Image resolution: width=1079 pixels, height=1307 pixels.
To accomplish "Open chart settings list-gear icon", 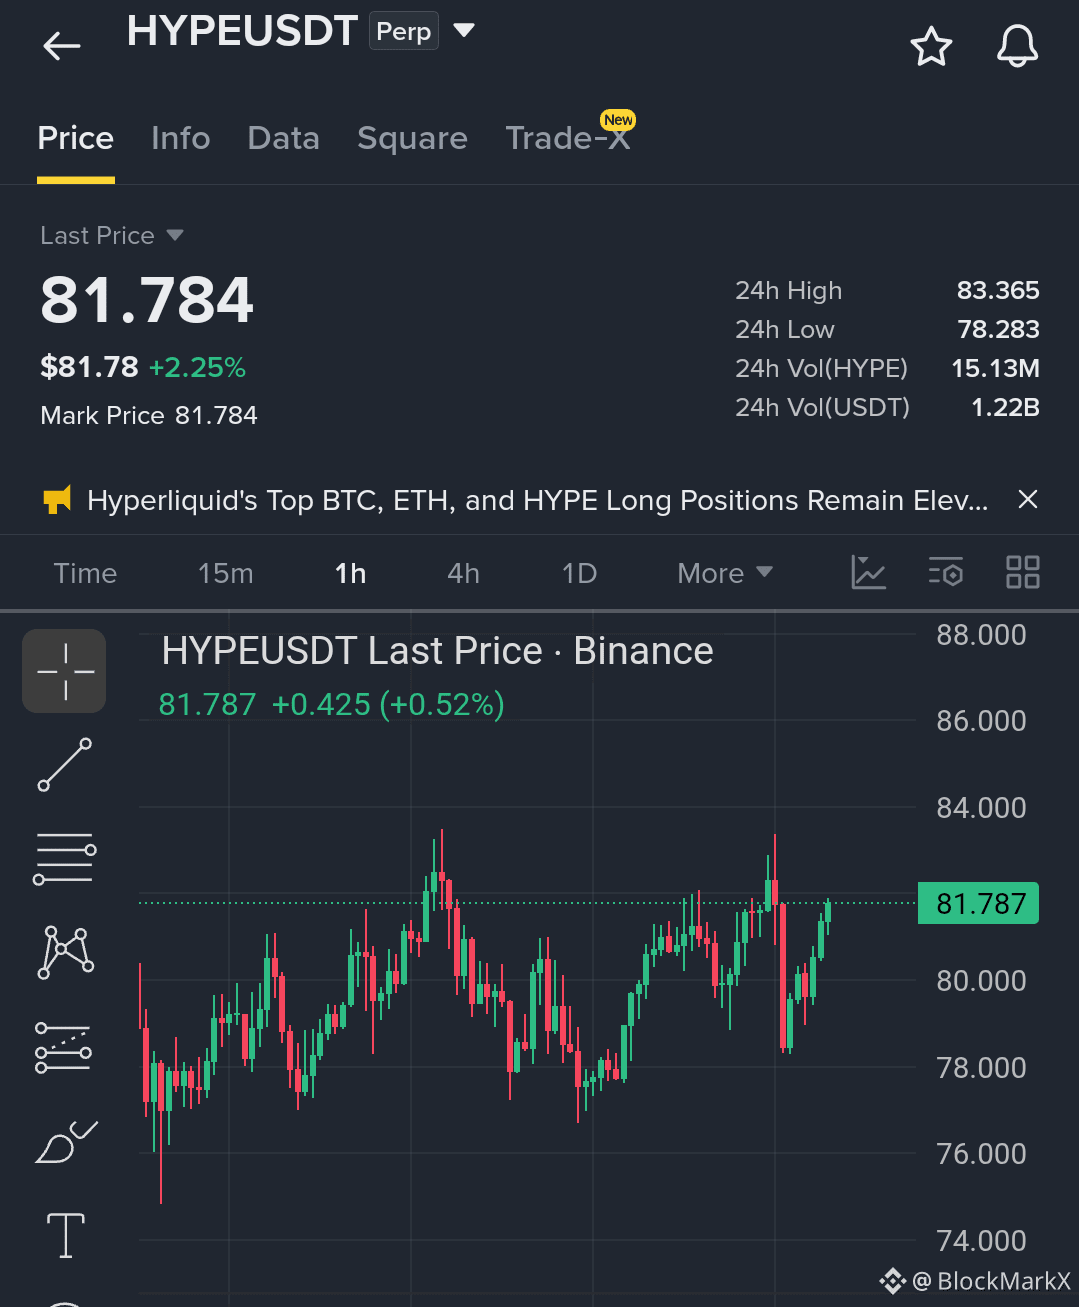I will tap(945, 572).
